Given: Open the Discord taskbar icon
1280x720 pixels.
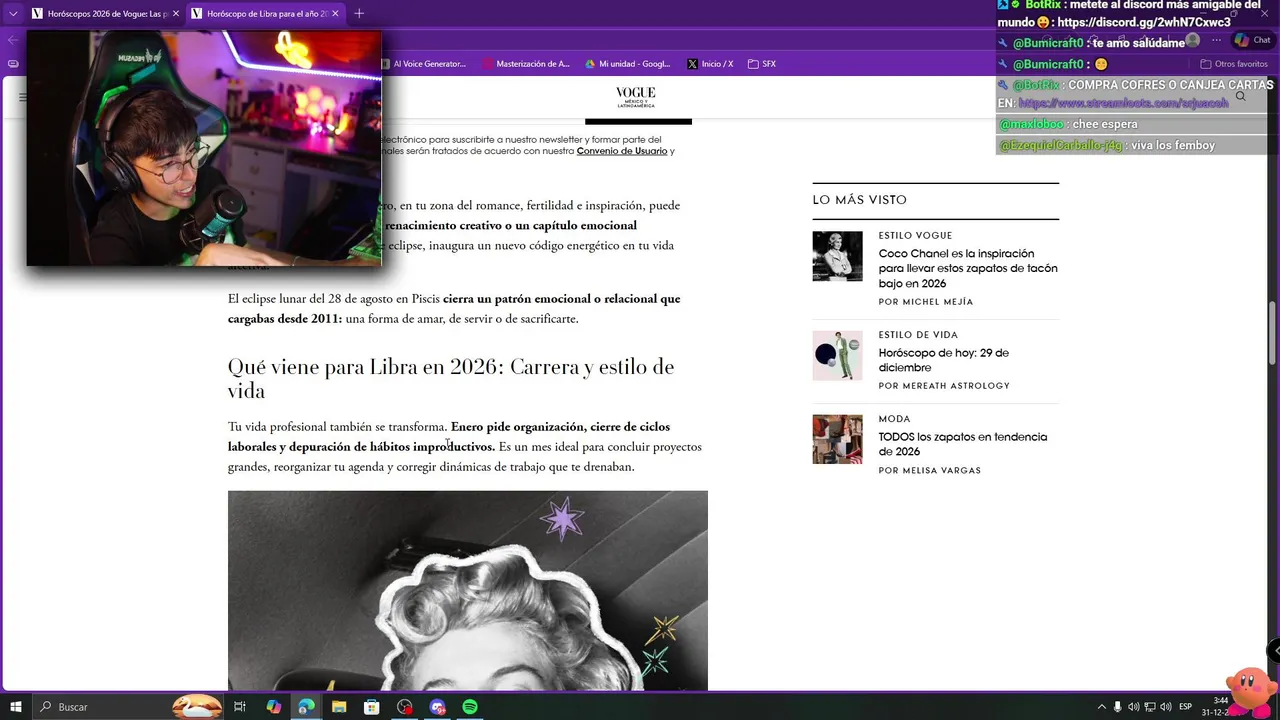Looking at the screenshot, I should (437, 707).
